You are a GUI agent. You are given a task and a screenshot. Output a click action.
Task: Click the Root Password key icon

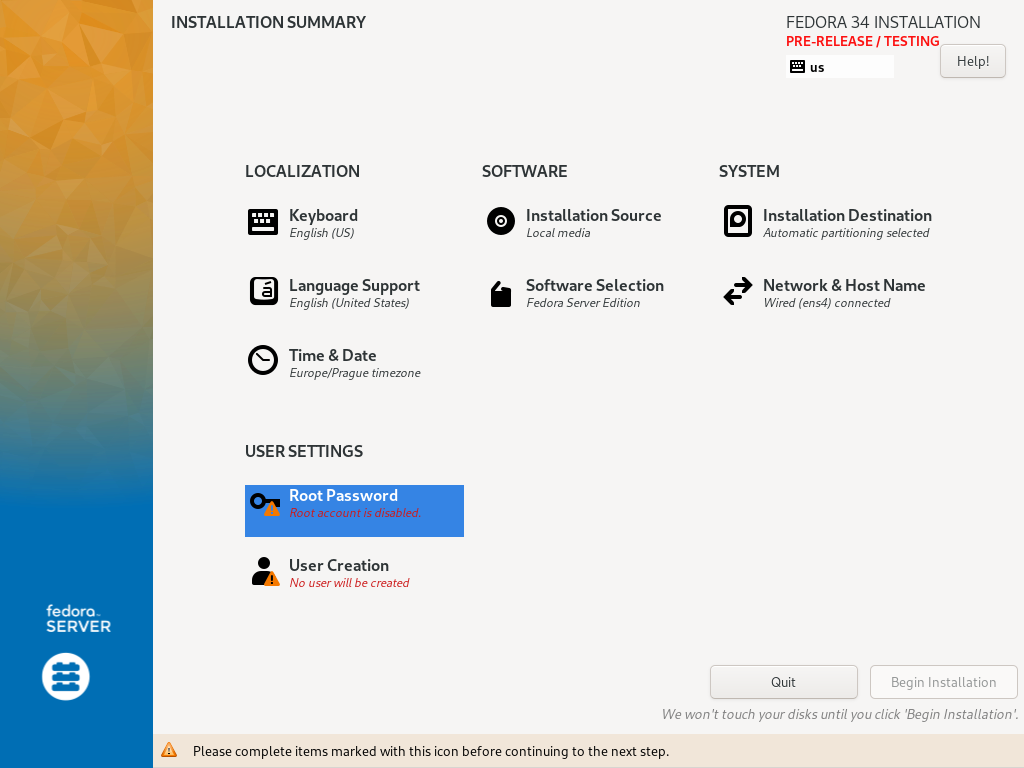click(264, 504)
